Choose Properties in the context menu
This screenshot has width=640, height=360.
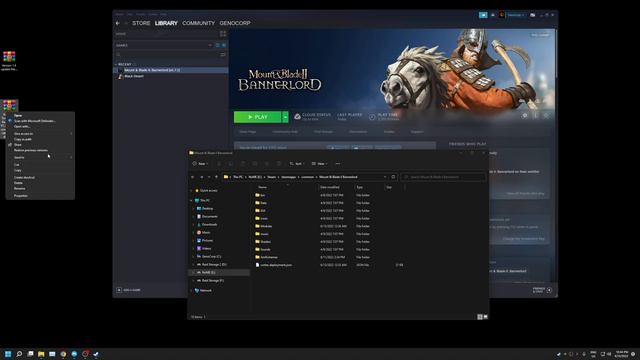click(40, 196)
